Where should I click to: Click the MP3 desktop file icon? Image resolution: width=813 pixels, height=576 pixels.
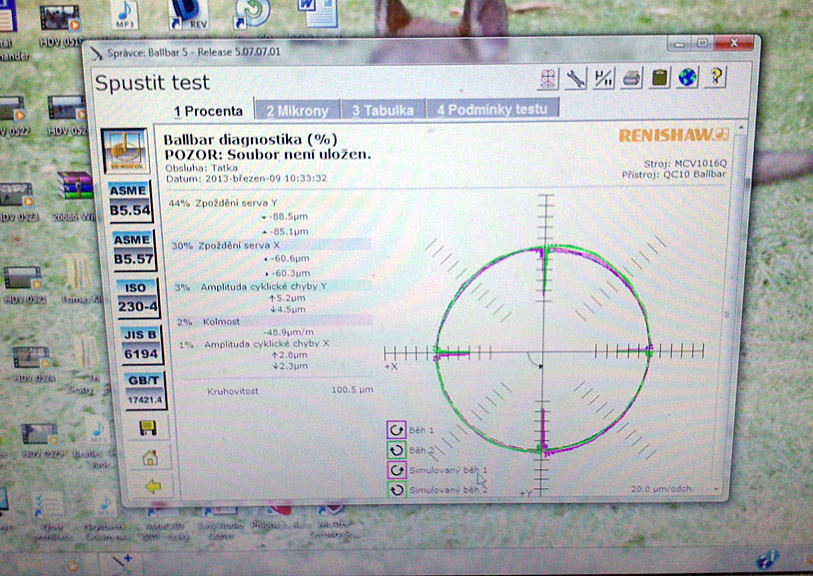pyautogui.click(x=124, y=13)
